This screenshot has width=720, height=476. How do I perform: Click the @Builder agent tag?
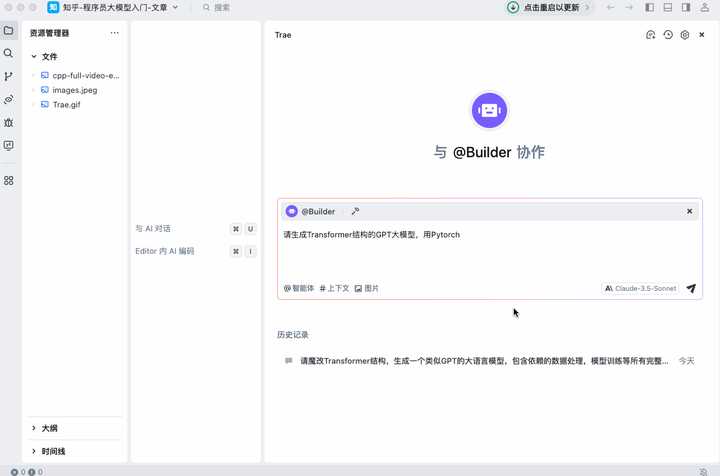coord(311,211)
